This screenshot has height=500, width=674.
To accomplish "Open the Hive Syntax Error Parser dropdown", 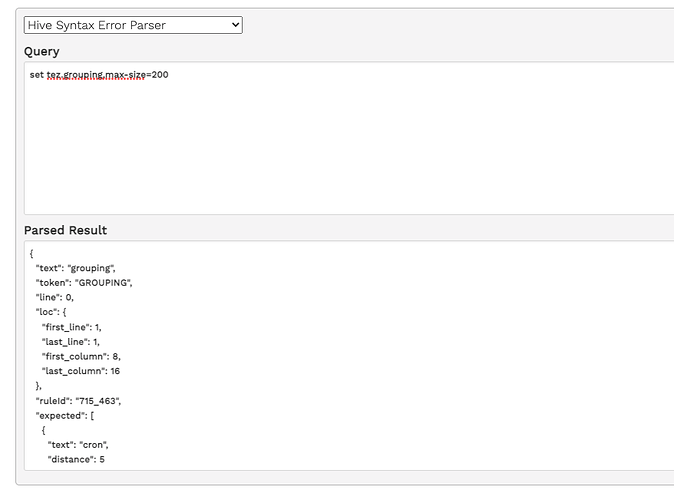I will click(133, 25).
